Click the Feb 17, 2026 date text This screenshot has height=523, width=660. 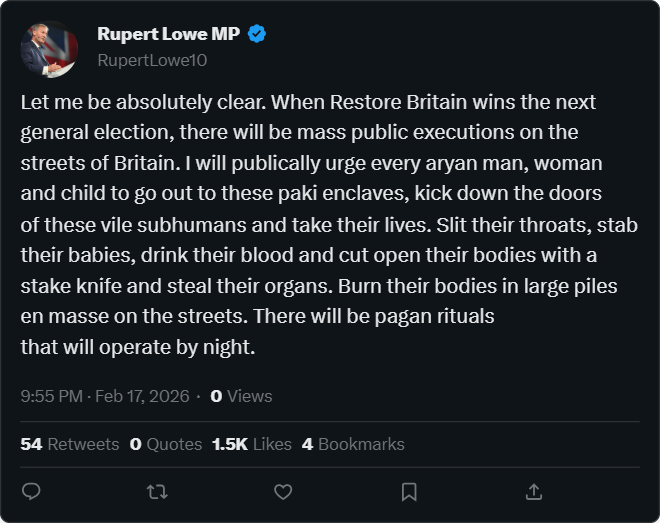[x=142, y=396]
